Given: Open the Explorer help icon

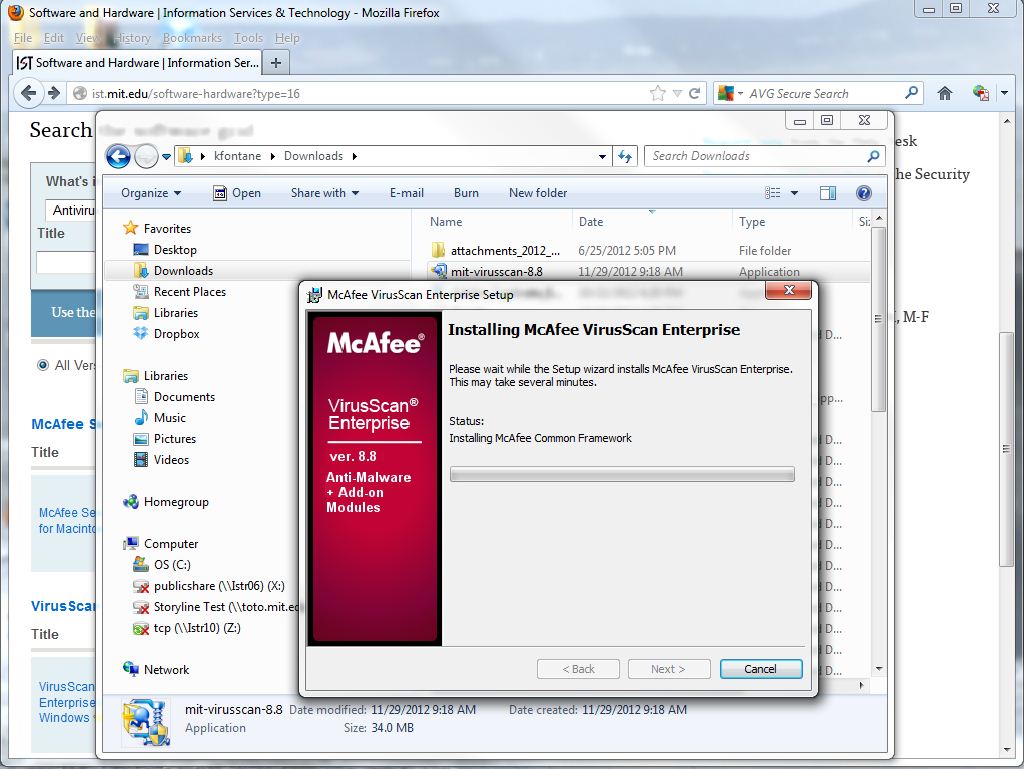Looking at the screenshot, I should point(864,193).
